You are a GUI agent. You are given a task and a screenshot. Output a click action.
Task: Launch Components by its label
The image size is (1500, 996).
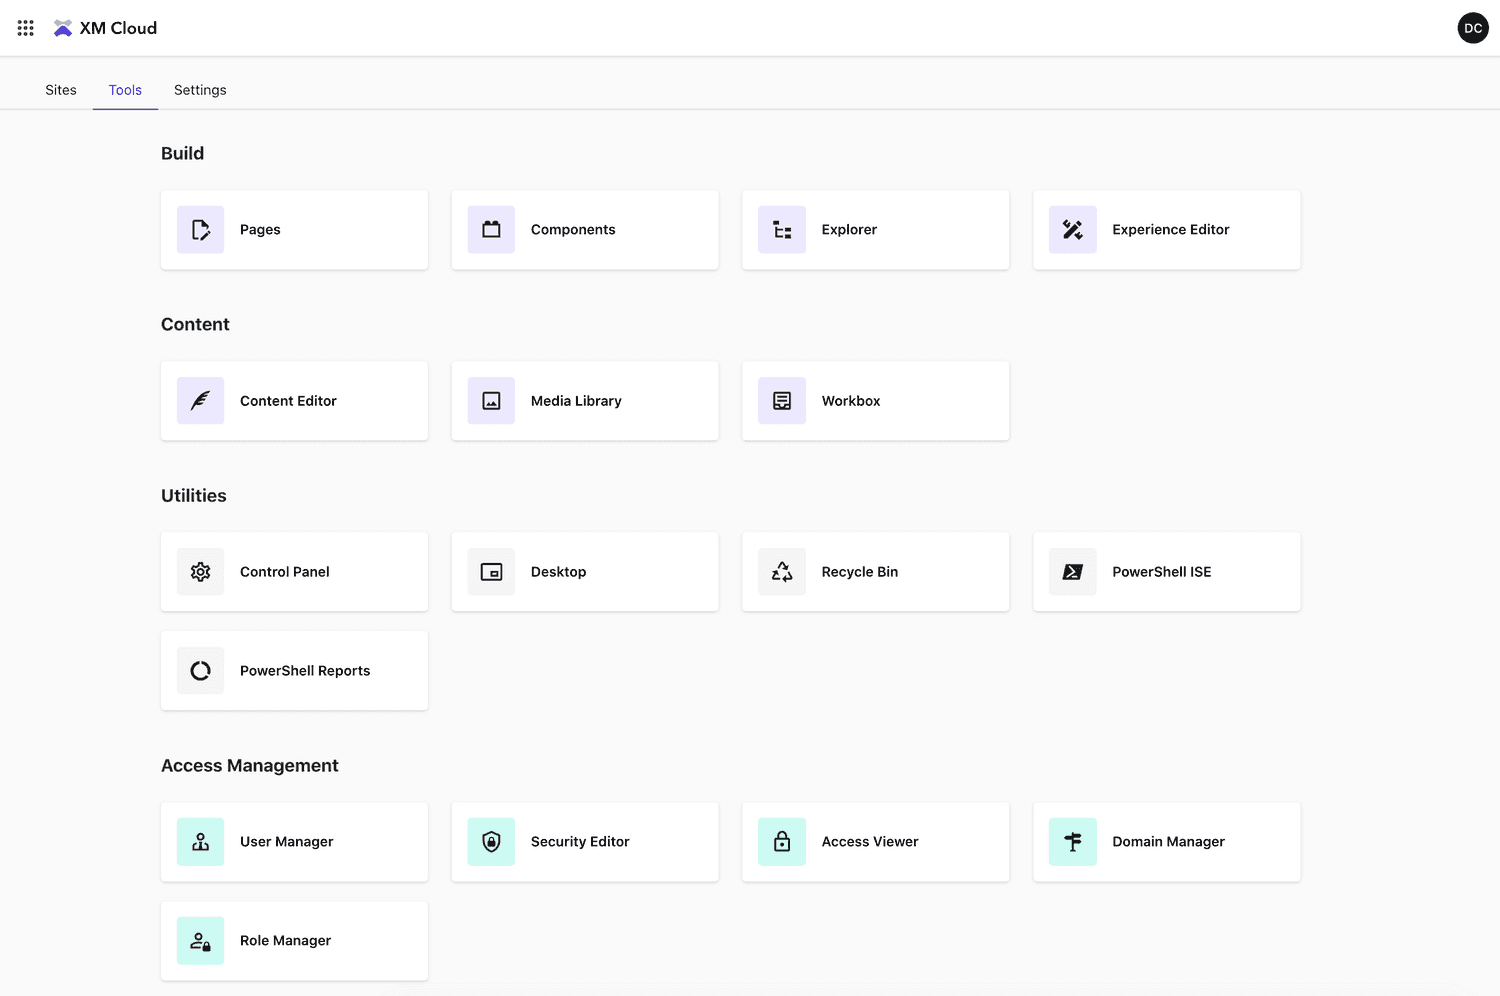pos(573,230)
